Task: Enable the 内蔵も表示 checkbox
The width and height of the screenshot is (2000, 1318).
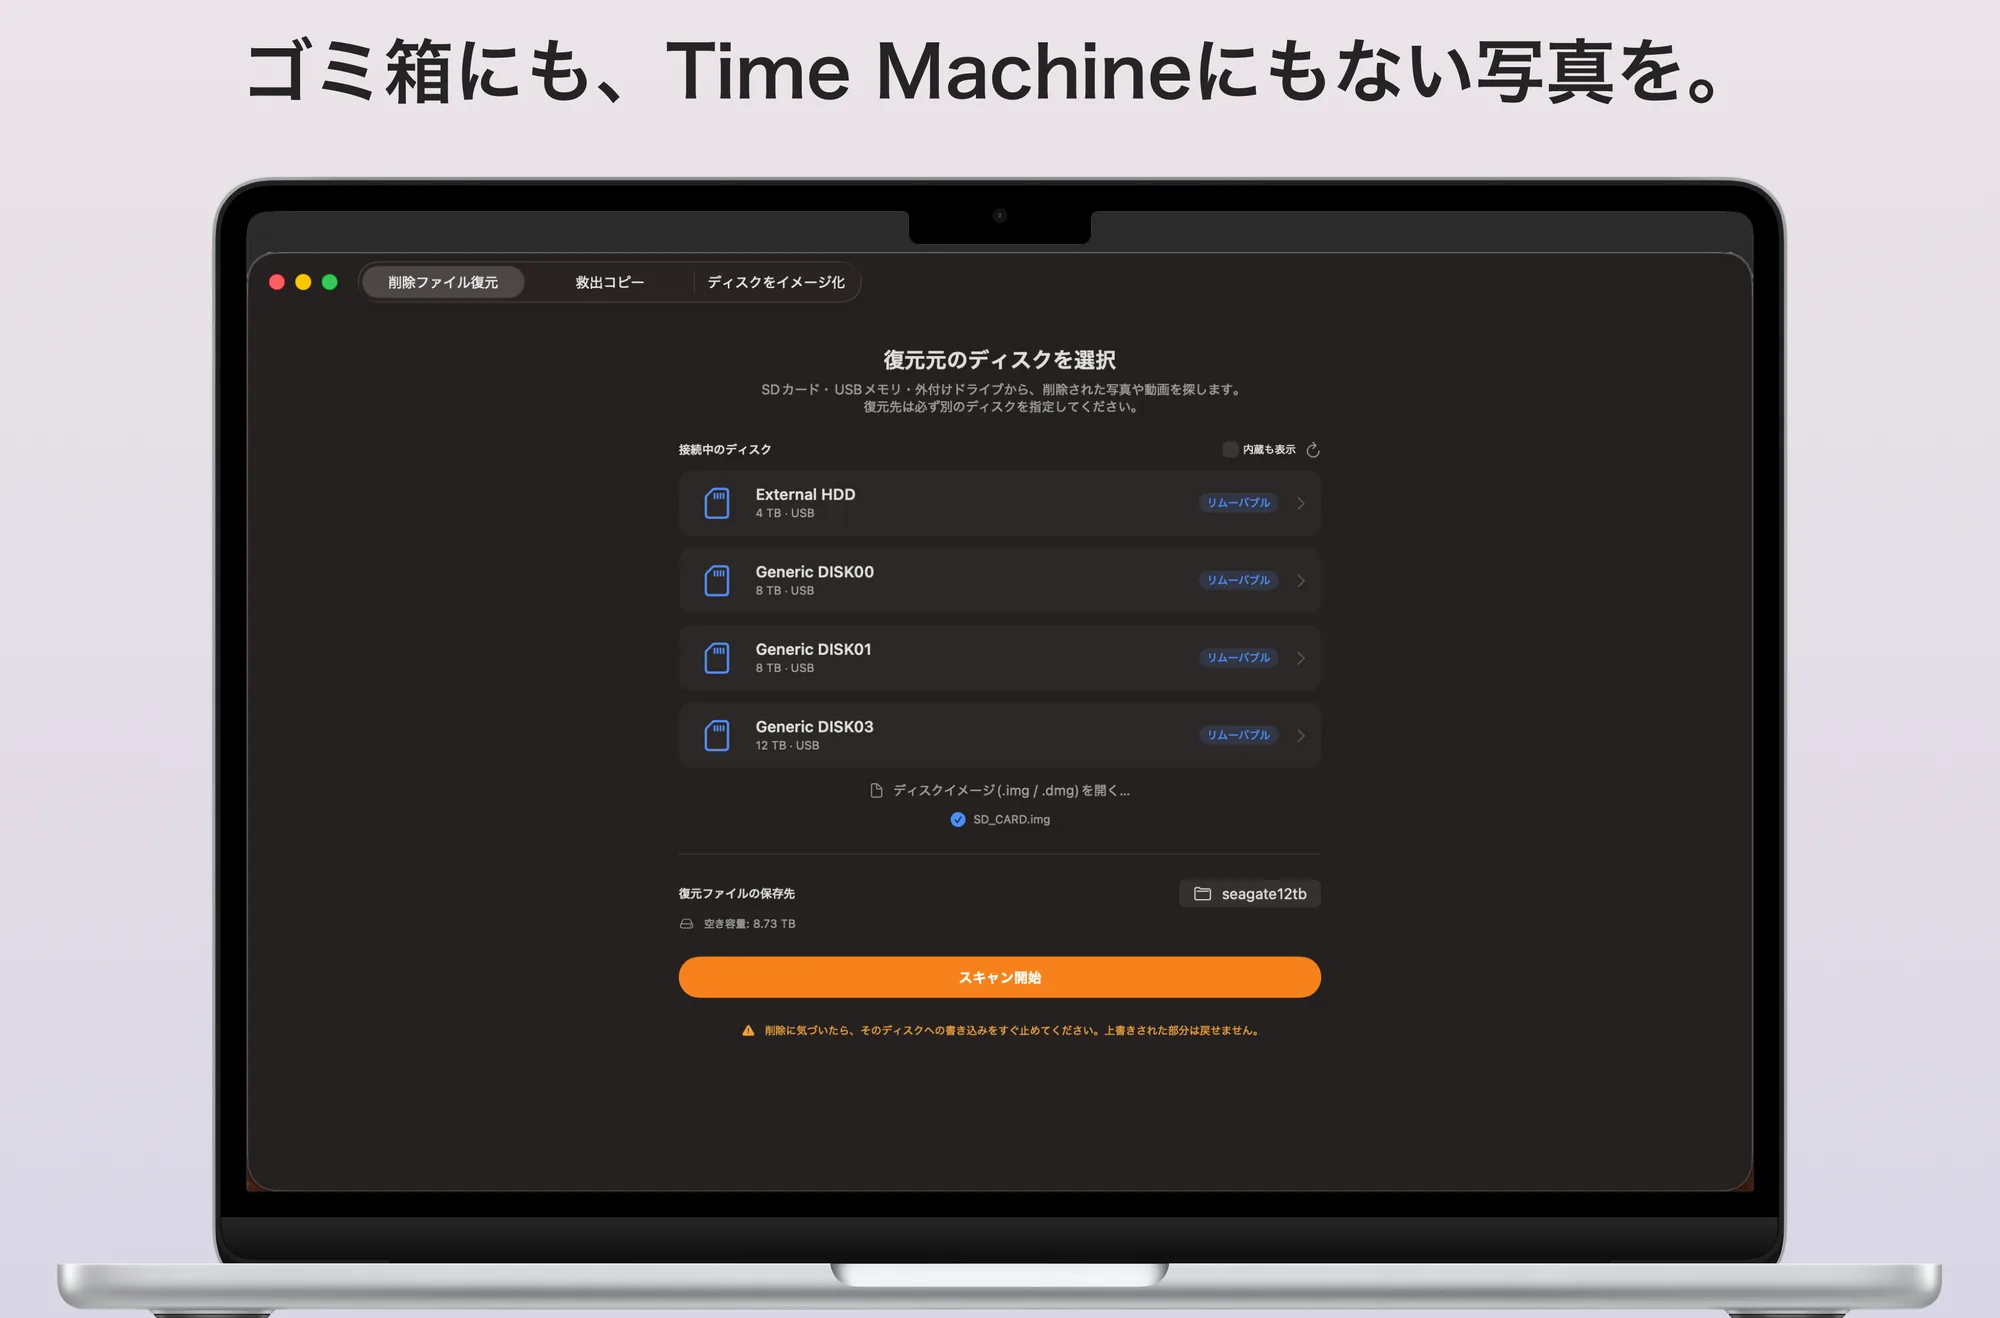Action: pyautogui.click(x=1230, y=450)
